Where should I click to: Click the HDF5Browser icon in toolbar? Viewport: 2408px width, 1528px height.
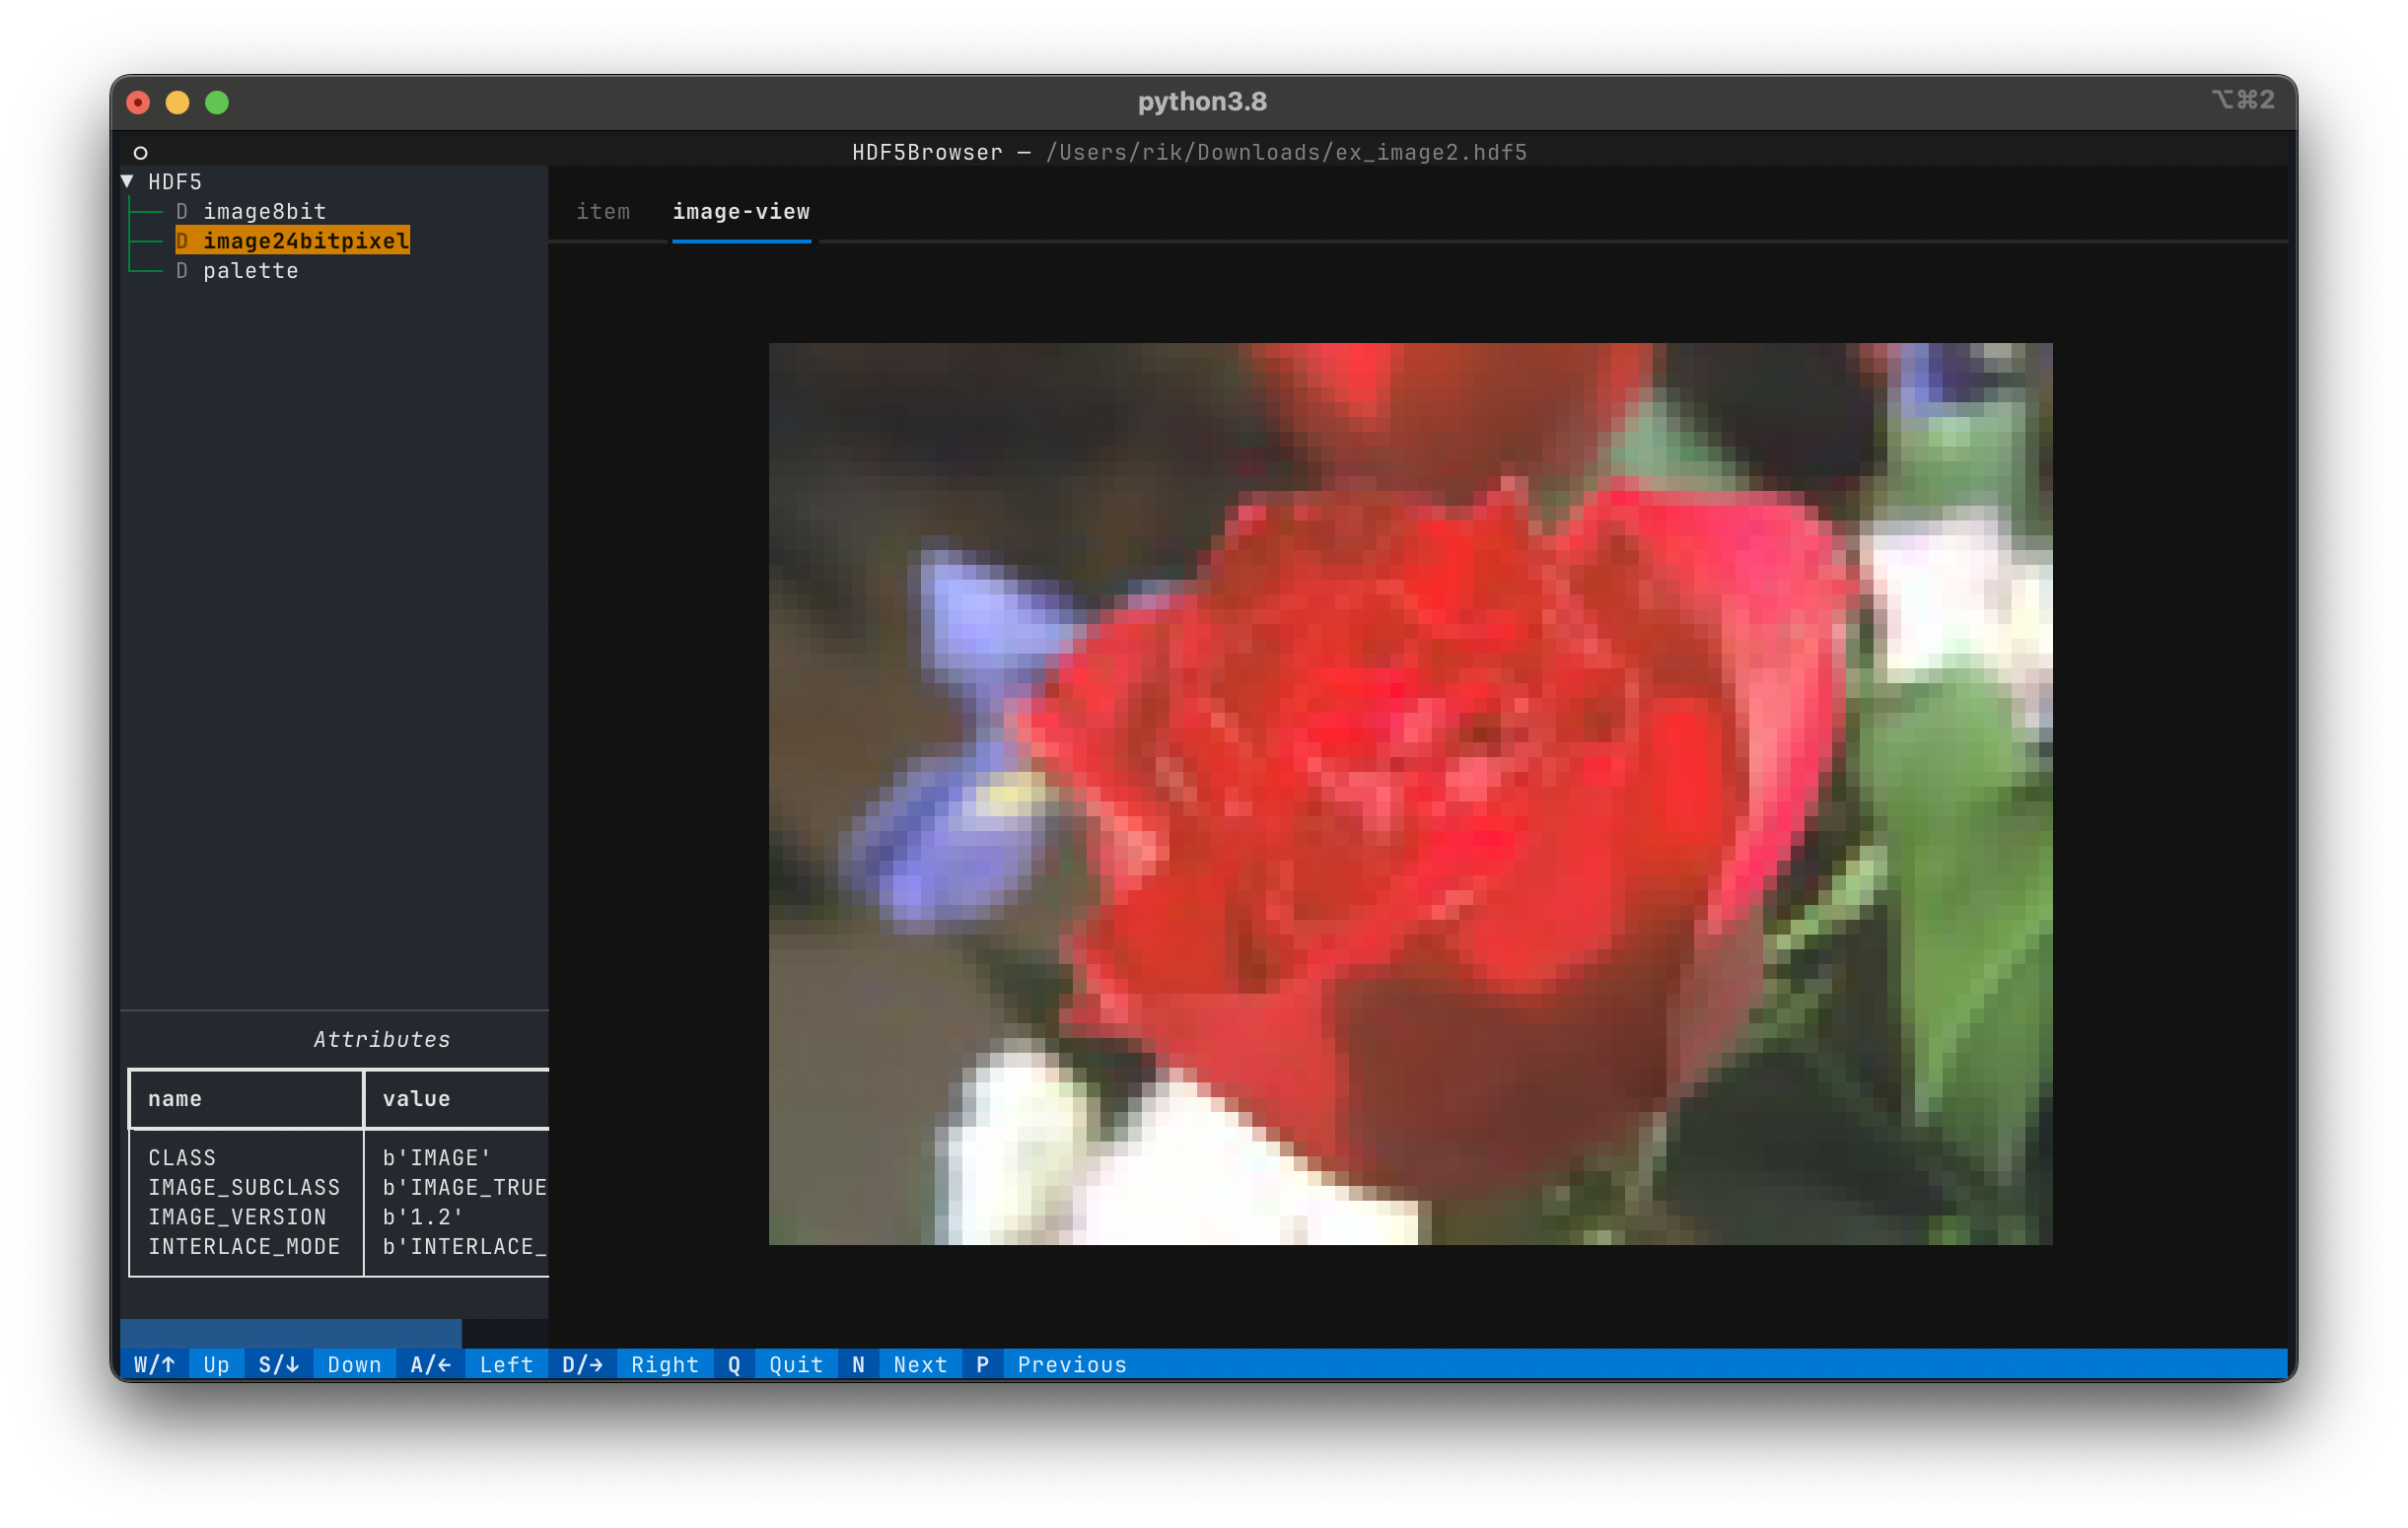pyautogui.click(x=140, y=153)
